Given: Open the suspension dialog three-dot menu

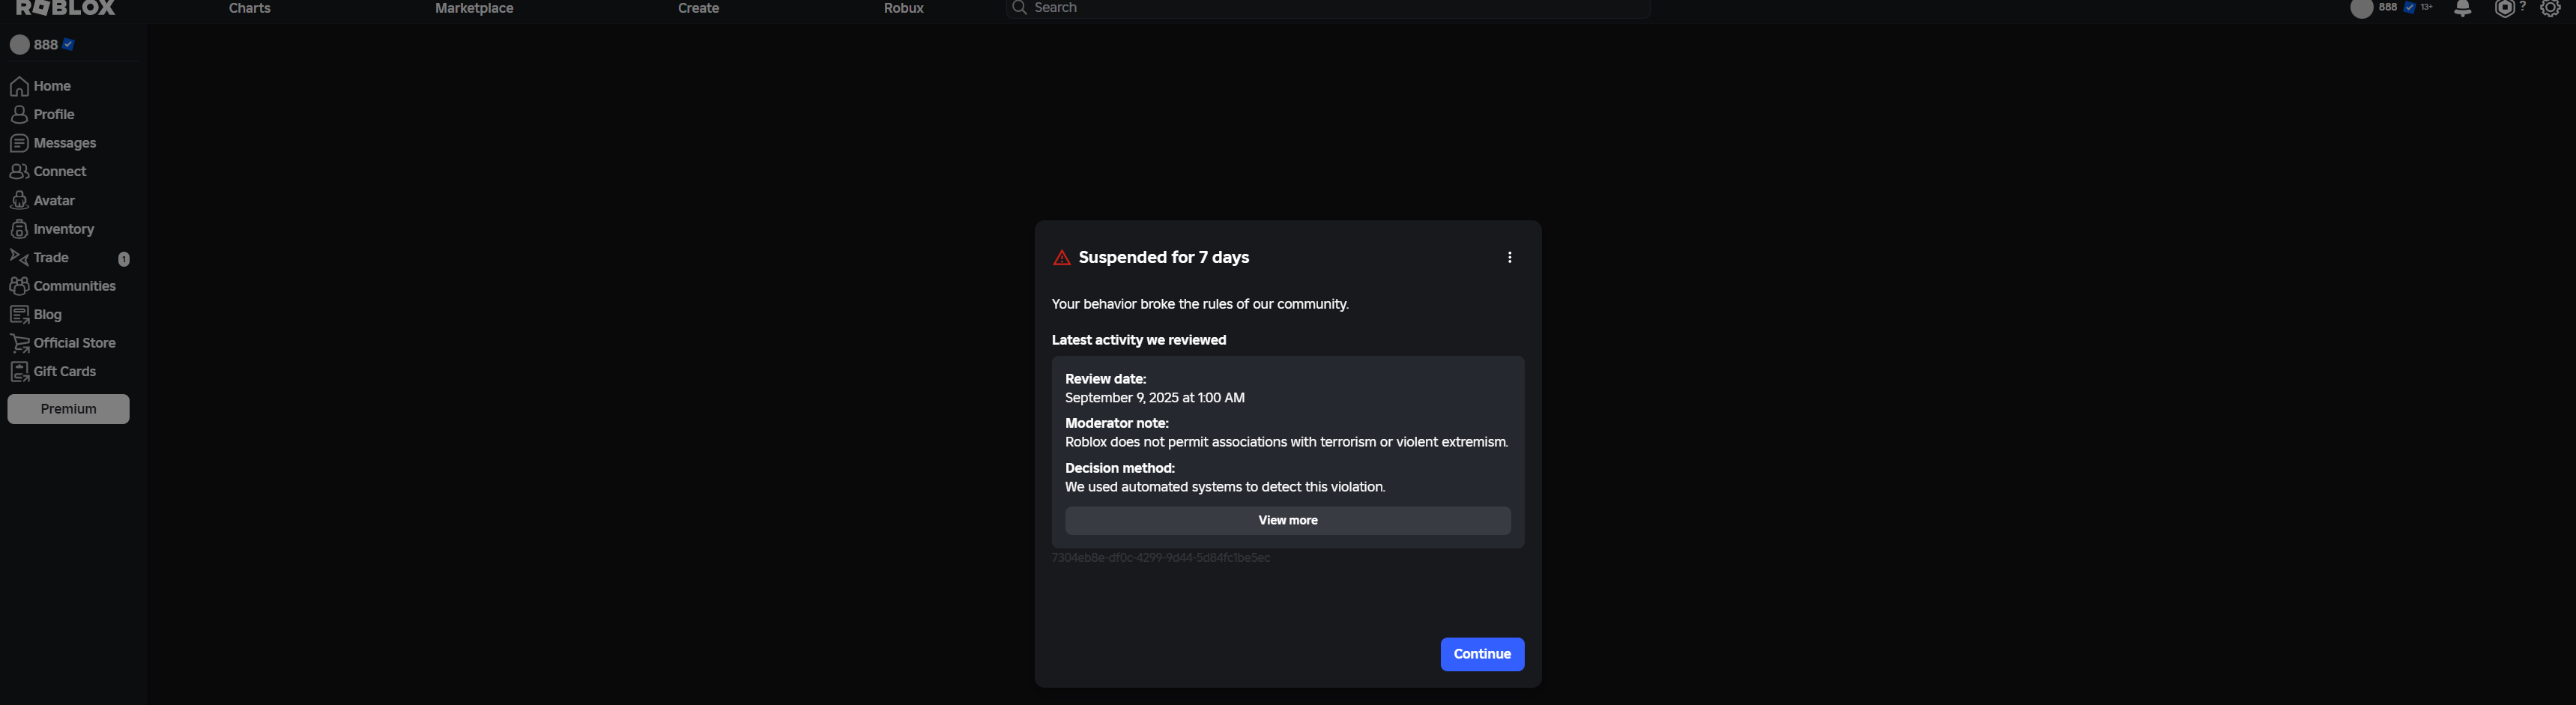Looking at the screenshot, I should tap(1509, 258).
